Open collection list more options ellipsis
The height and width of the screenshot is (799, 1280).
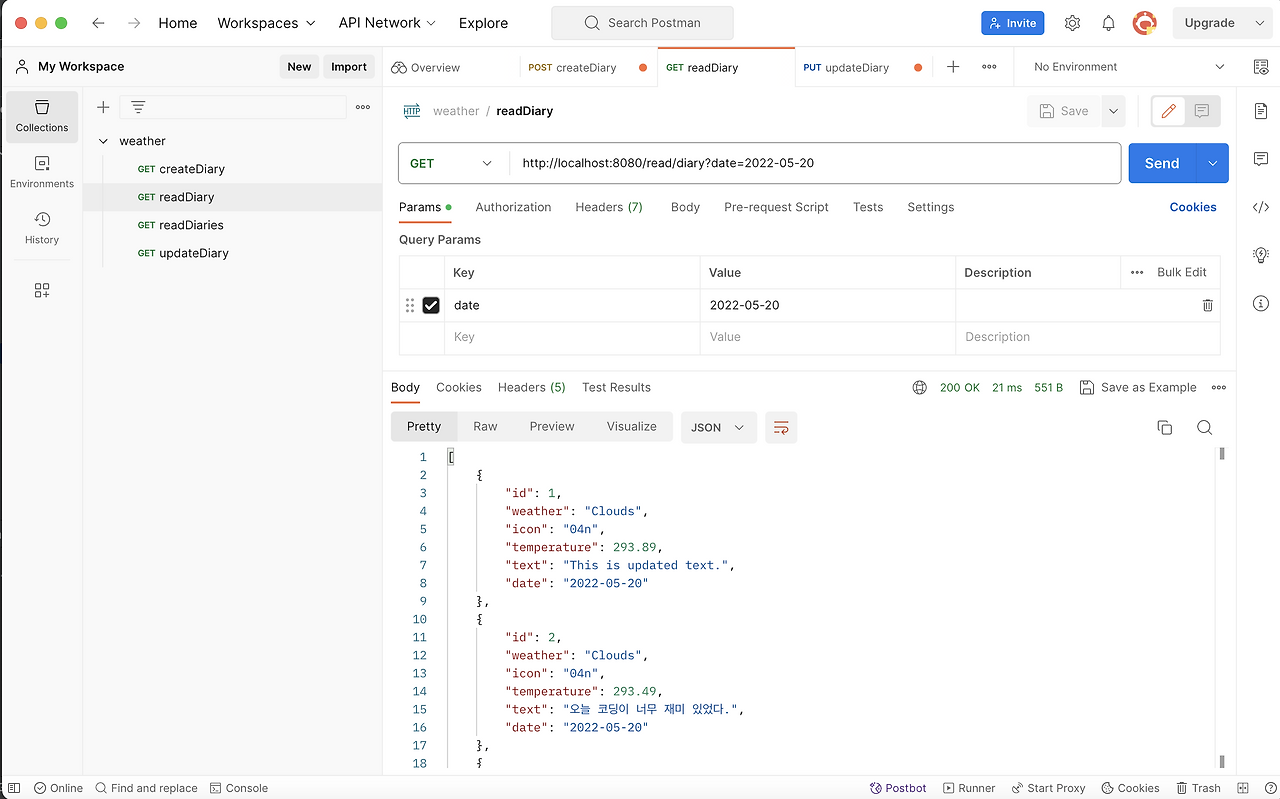click(363, 107)
